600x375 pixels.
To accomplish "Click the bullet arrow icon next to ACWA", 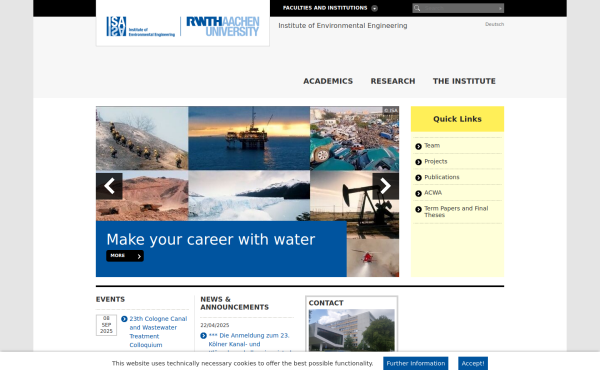I will click(x=418, y=193).
